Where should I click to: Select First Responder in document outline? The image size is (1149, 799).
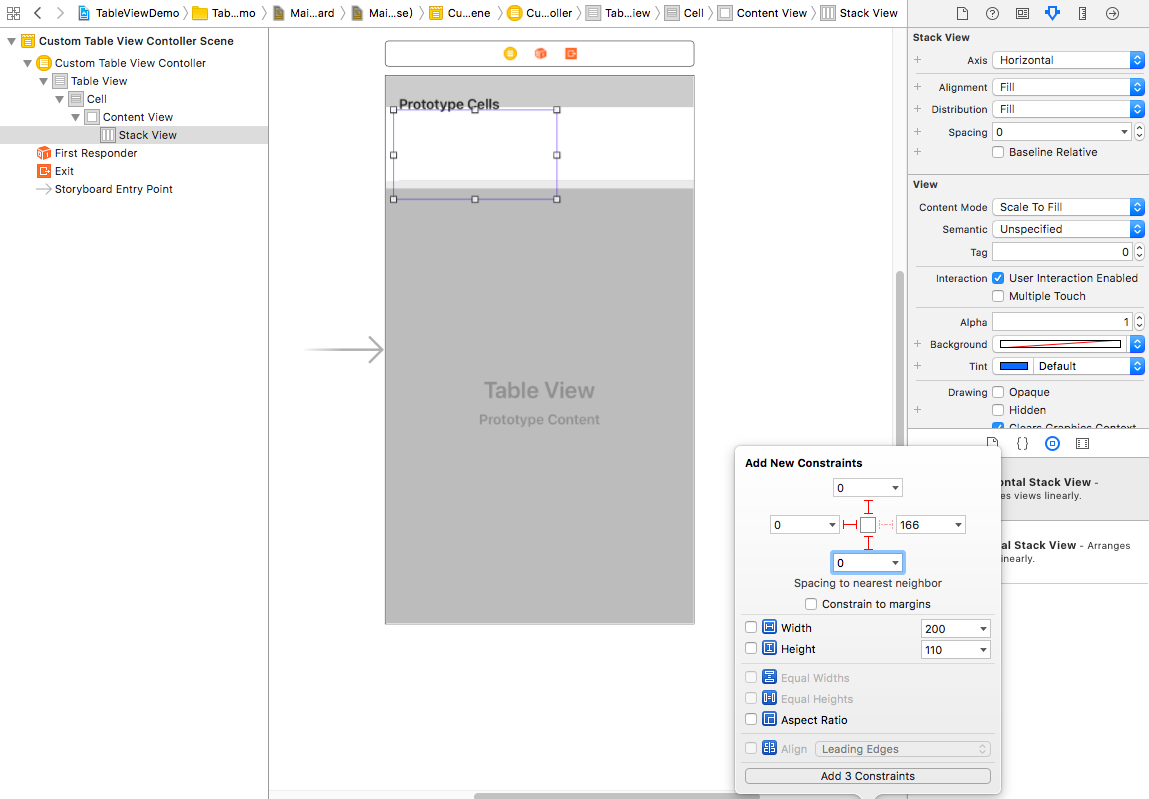point(95,153)
